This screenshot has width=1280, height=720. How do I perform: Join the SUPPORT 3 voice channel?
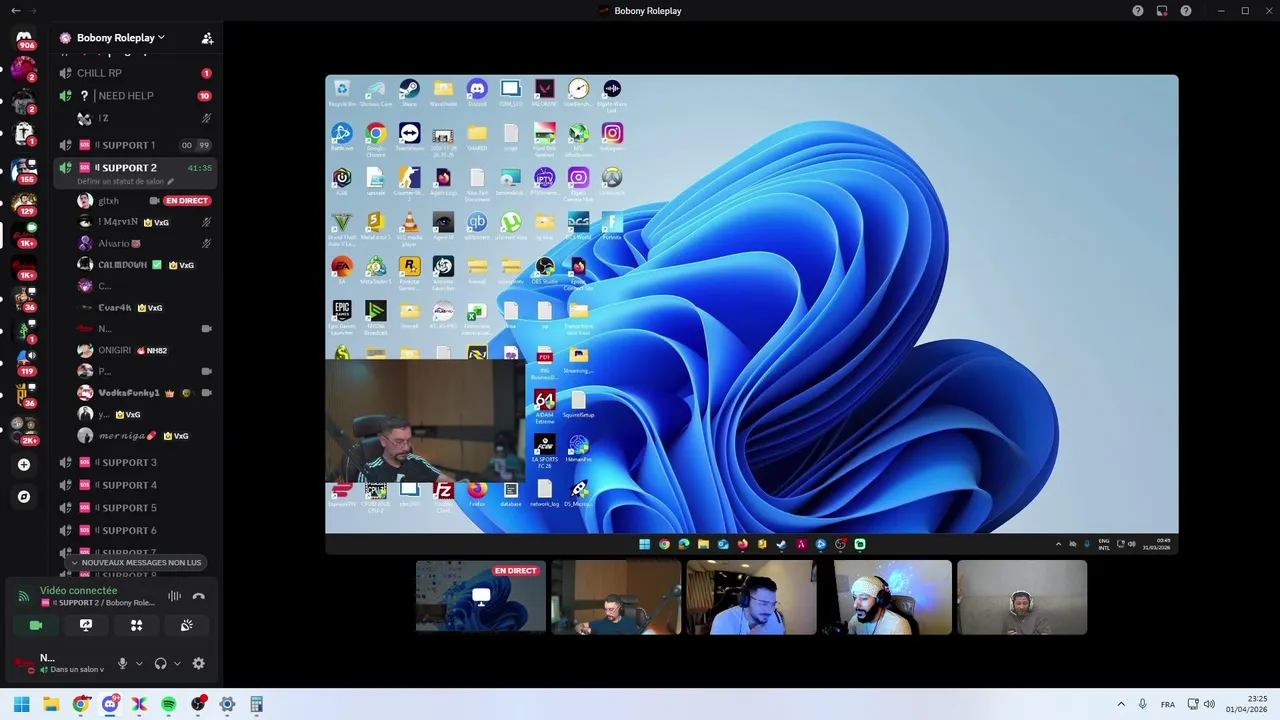135,463
